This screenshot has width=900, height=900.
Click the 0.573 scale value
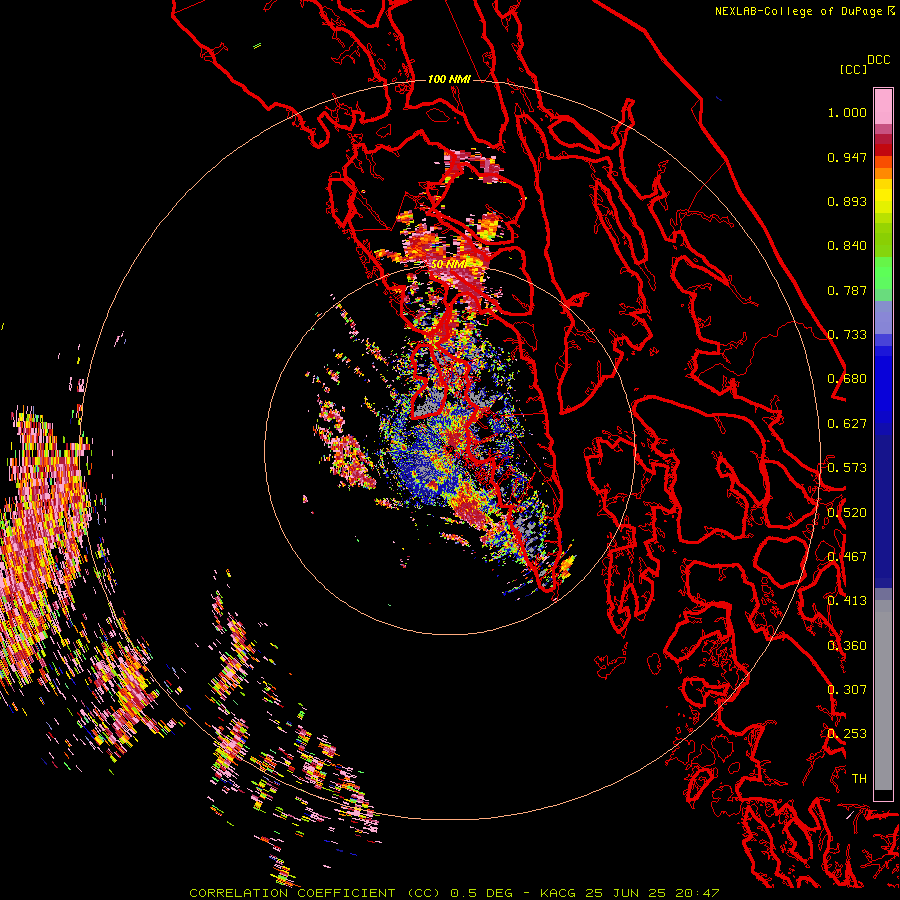tap(847, 468)
